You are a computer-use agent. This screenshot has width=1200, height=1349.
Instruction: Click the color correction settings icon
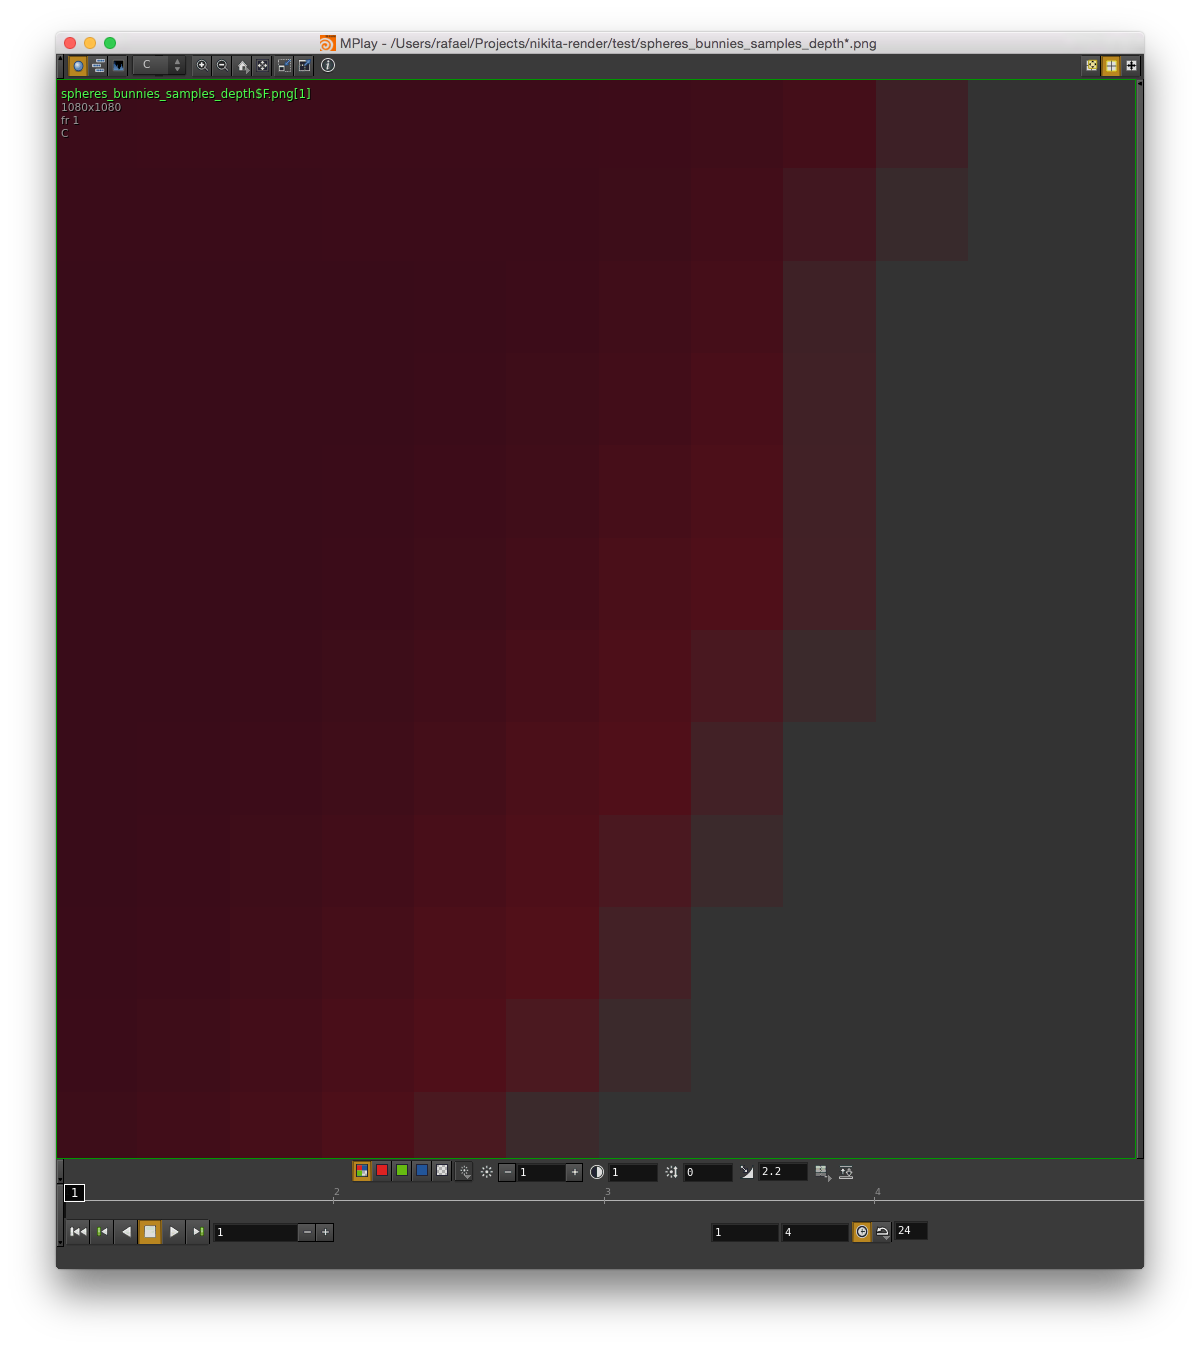(x=846, y=1172)
